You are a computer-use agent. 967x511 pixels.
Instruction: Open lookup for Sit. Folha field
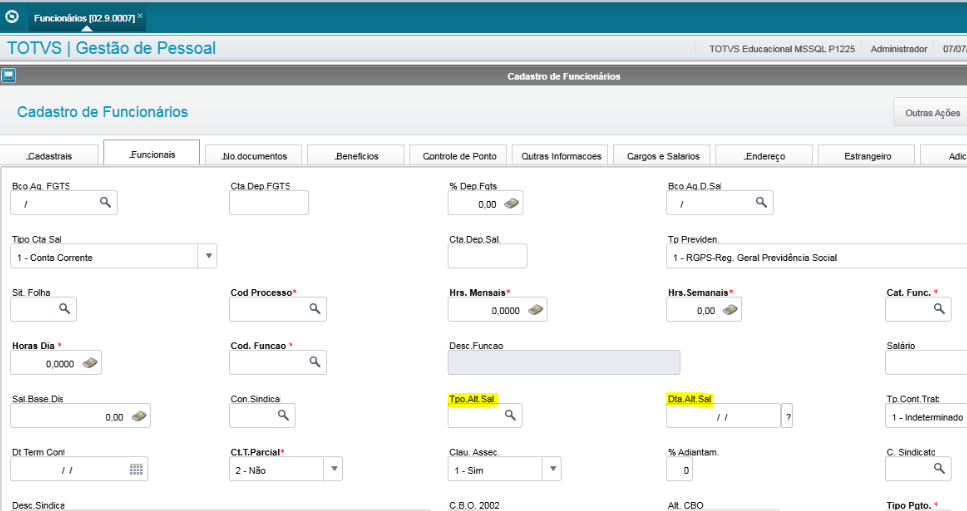coord(65,308)
